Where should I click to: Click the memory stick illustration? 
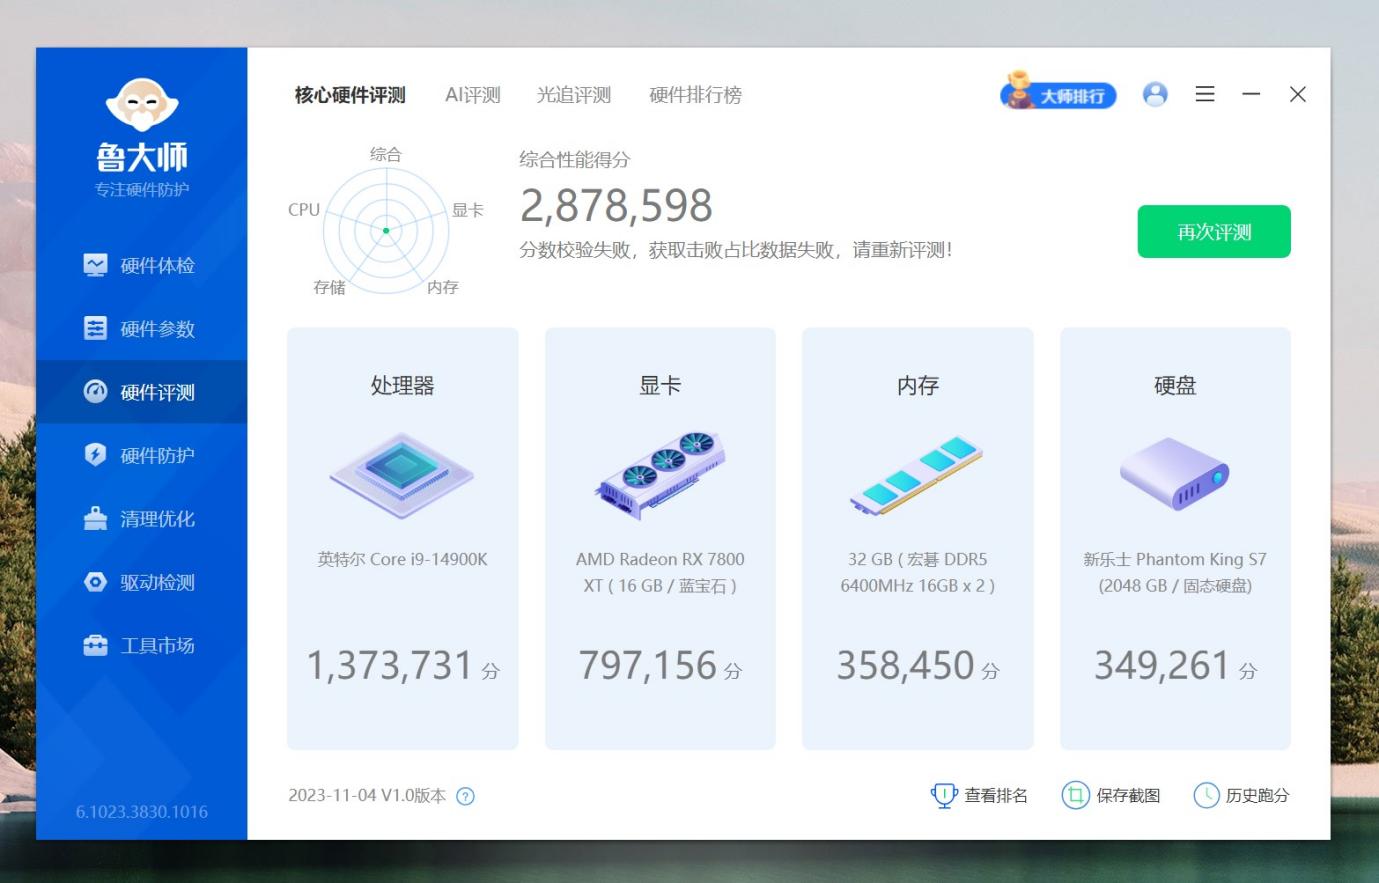pos(917,475)
